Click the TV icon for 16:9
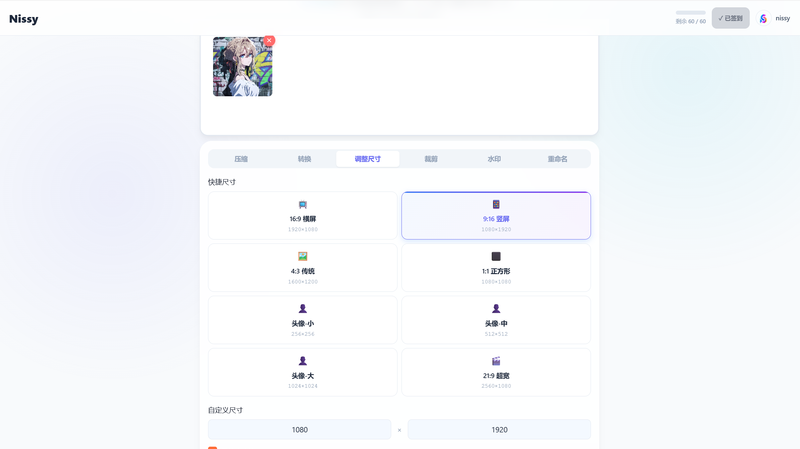 (303, 205)
